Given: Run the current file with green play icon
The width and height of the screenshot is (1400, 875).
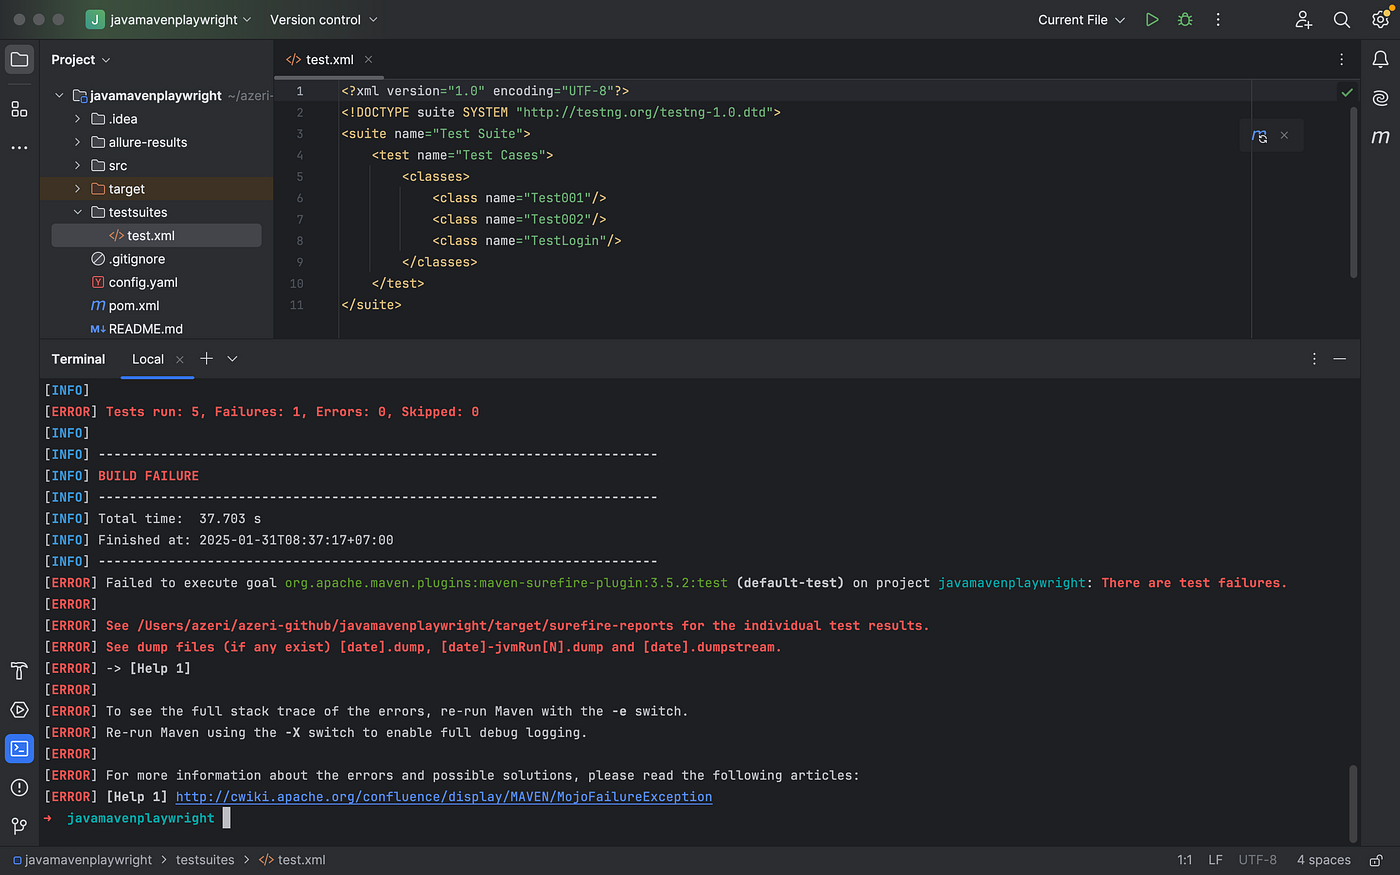Looking at the screenshot, I should click(1152, 19).
